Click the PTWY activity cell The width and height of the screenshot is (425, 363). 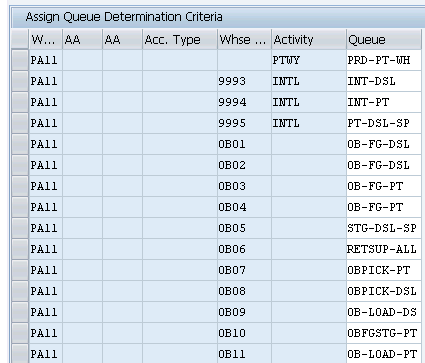click(x=309, y=60)
